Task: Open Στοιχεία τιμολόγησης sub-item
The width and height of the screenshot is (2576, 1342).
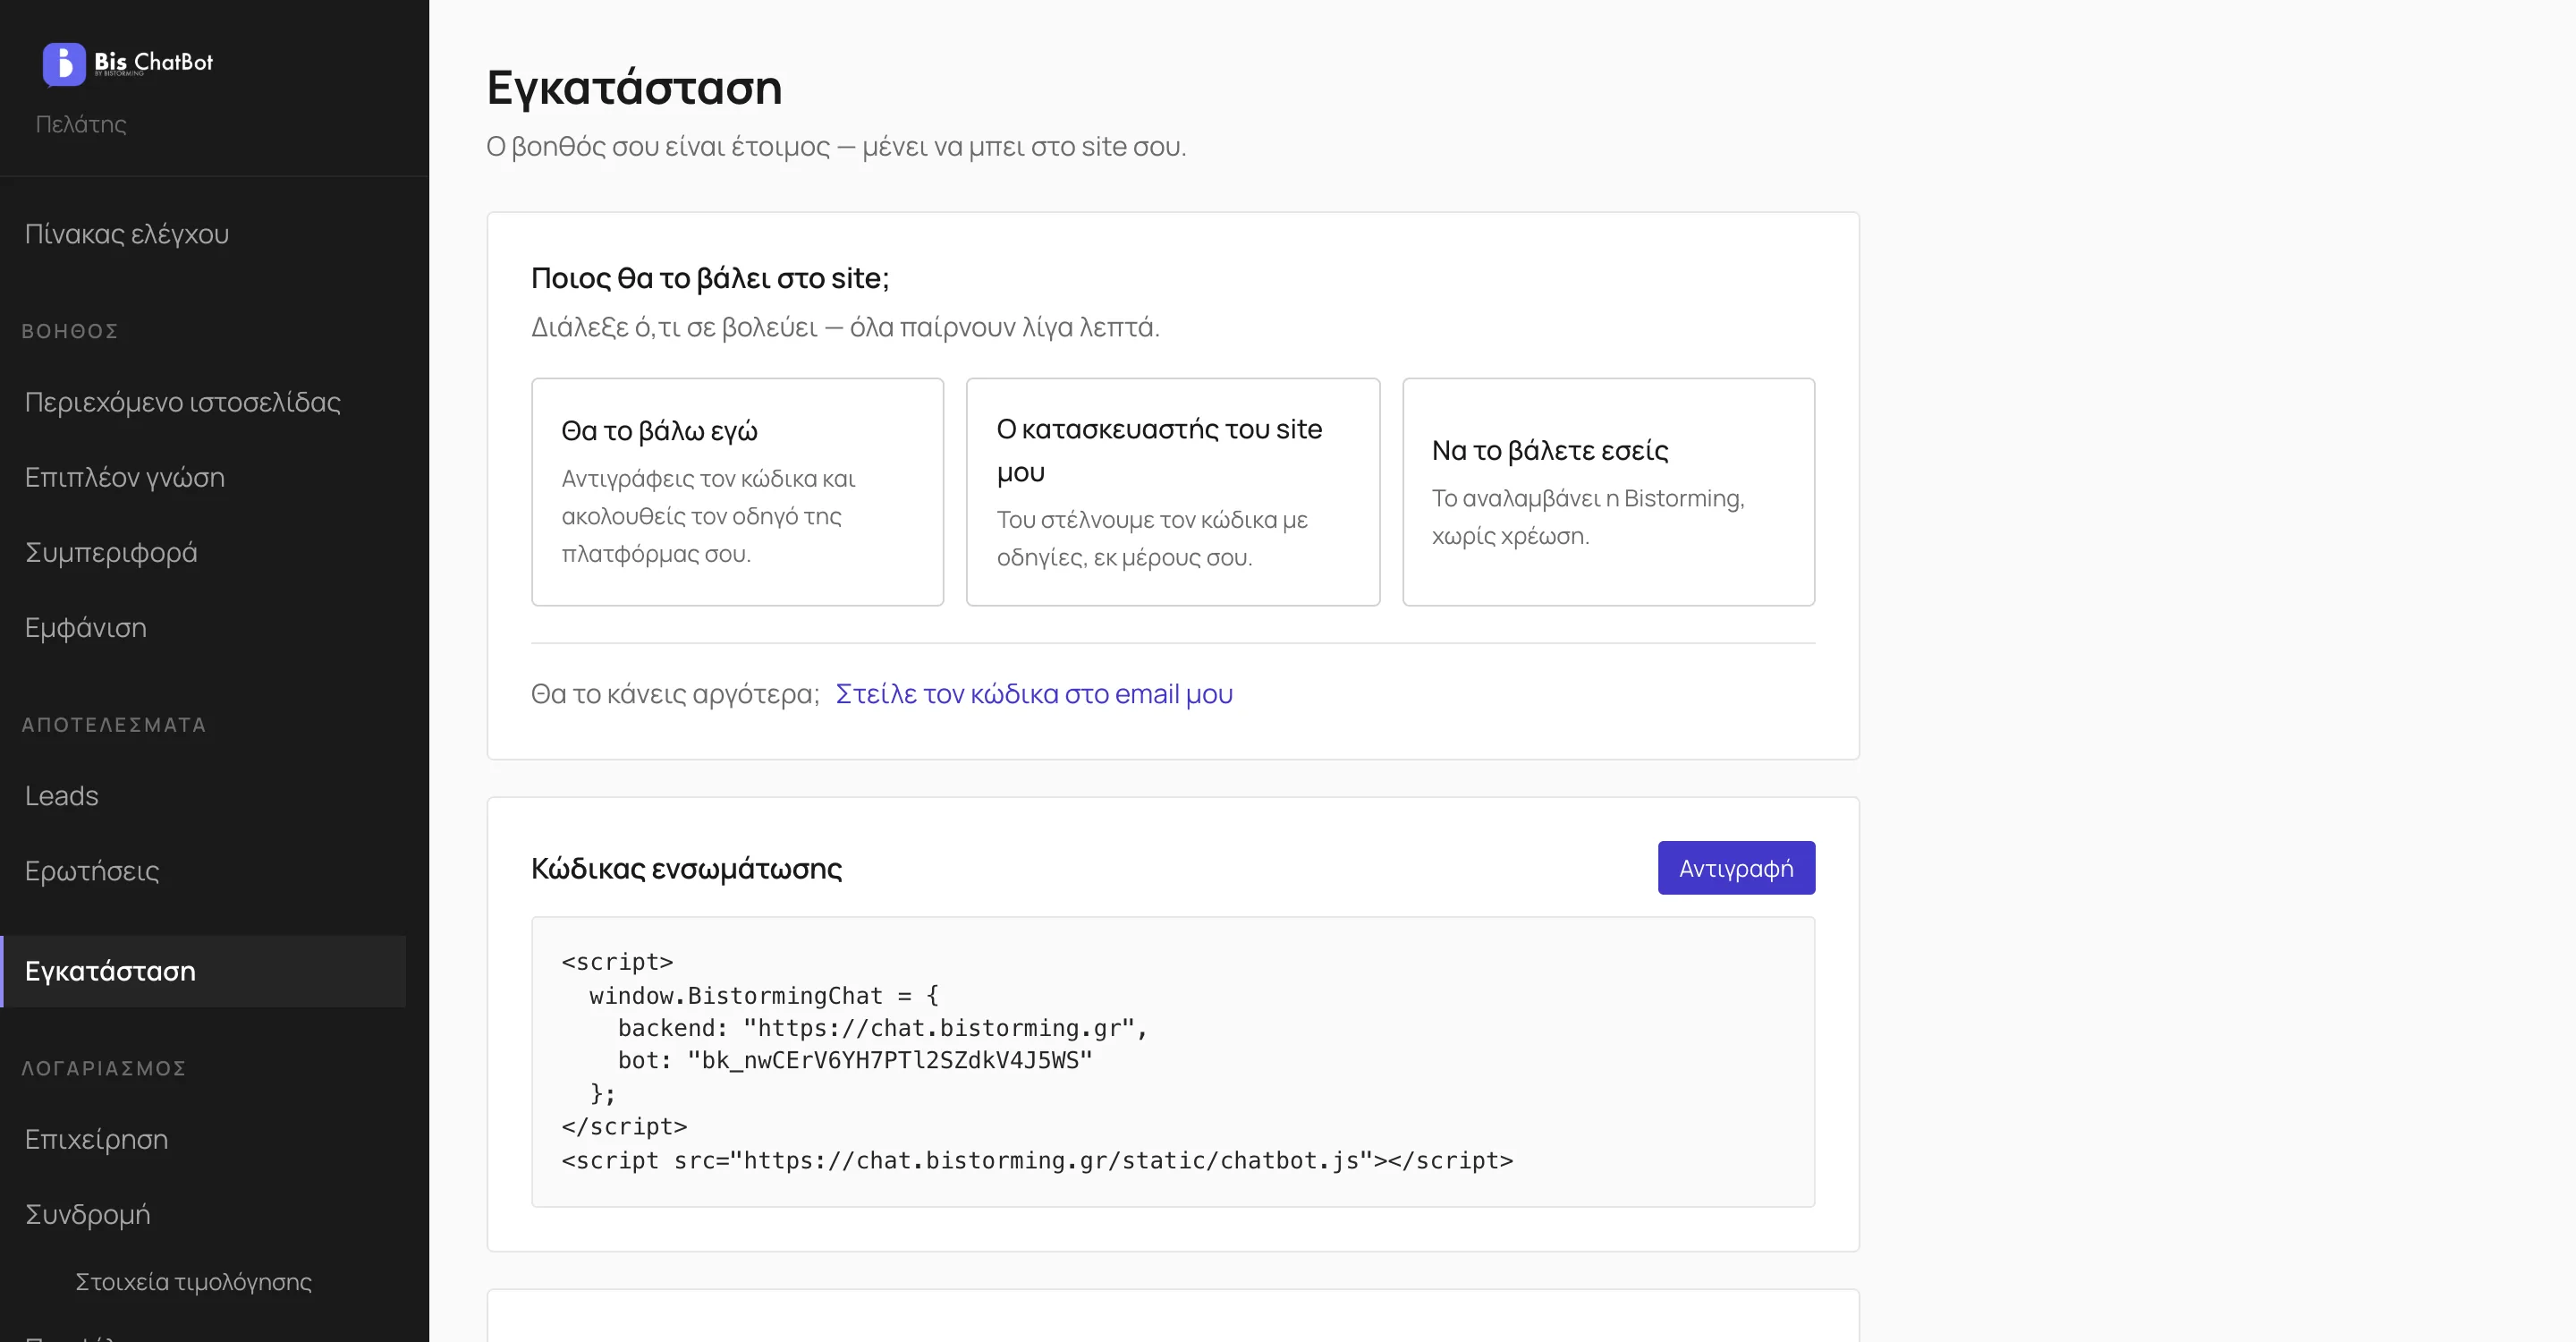Action: (x=194, y=1281)
